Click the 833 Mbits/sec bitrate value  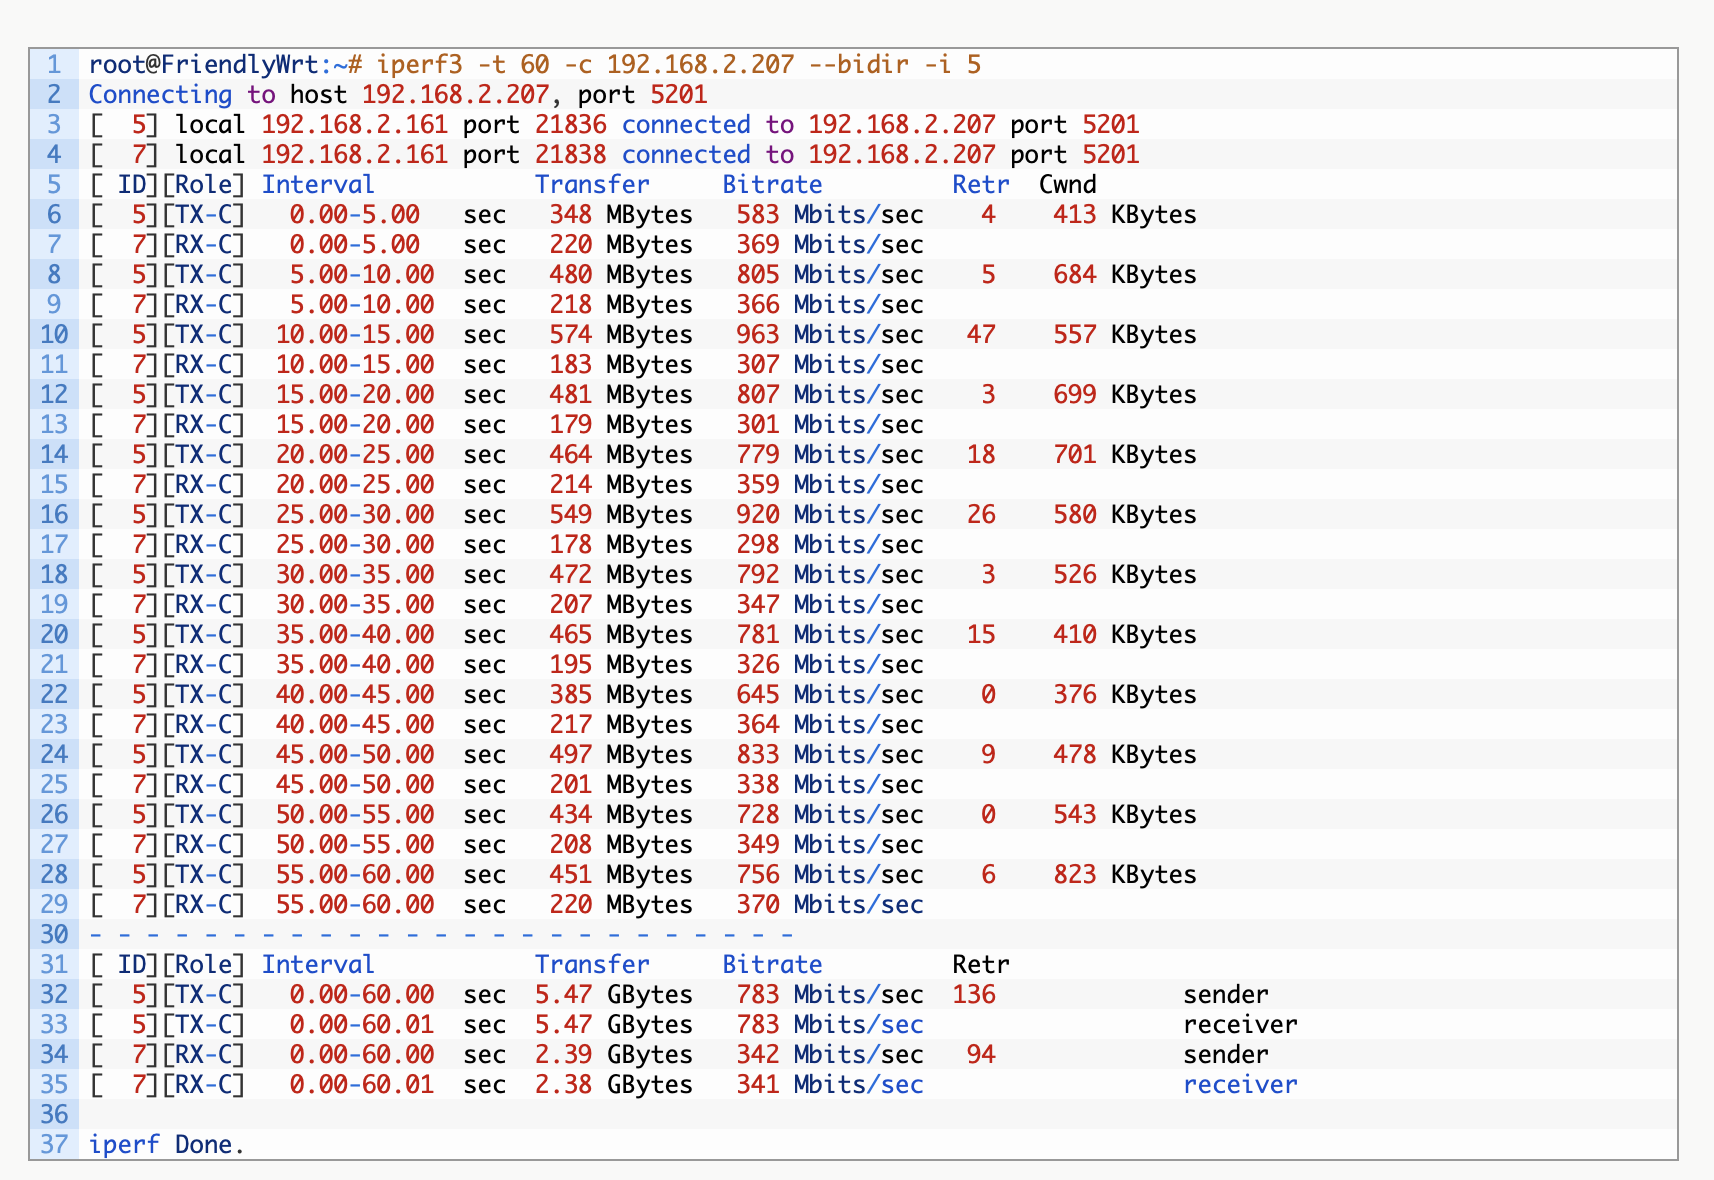[x=830, y=755]
